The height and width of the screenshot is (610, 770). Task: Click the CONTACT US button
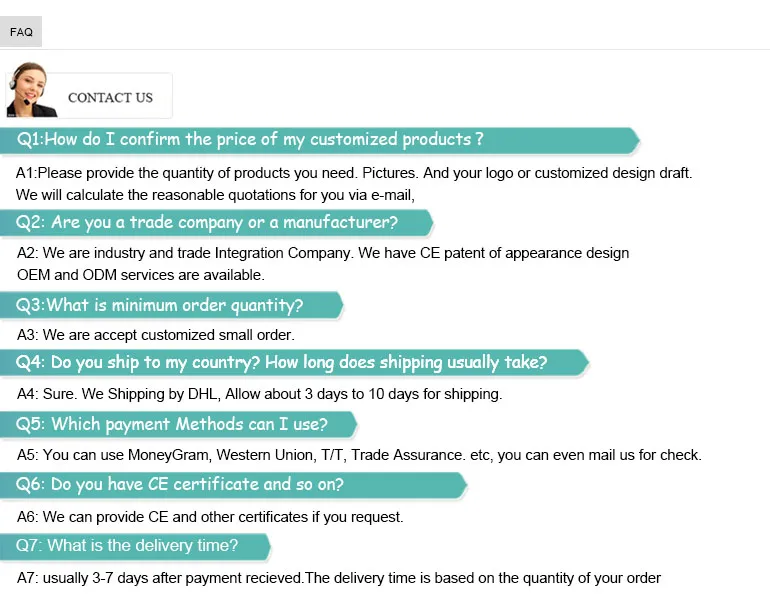[110, 97]
